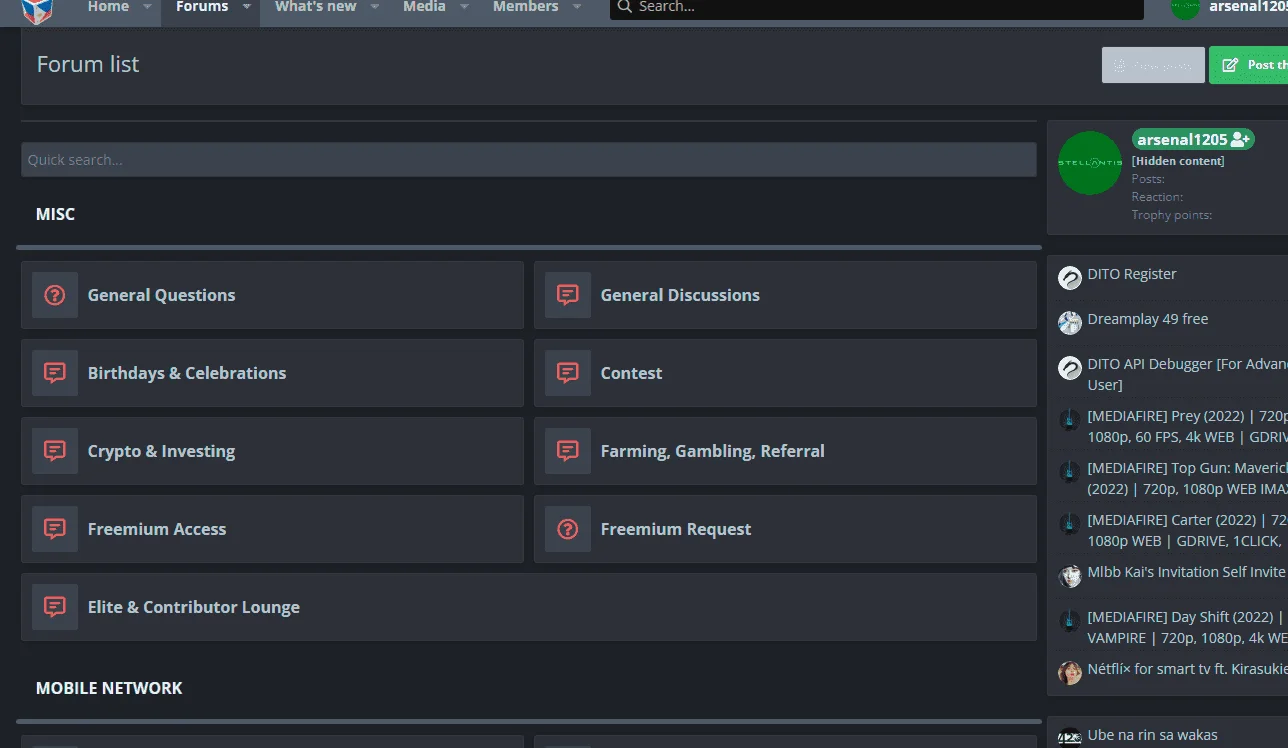Open the Top Gun: Maverick thread

pyautogui.click(x=1187, y=478)
